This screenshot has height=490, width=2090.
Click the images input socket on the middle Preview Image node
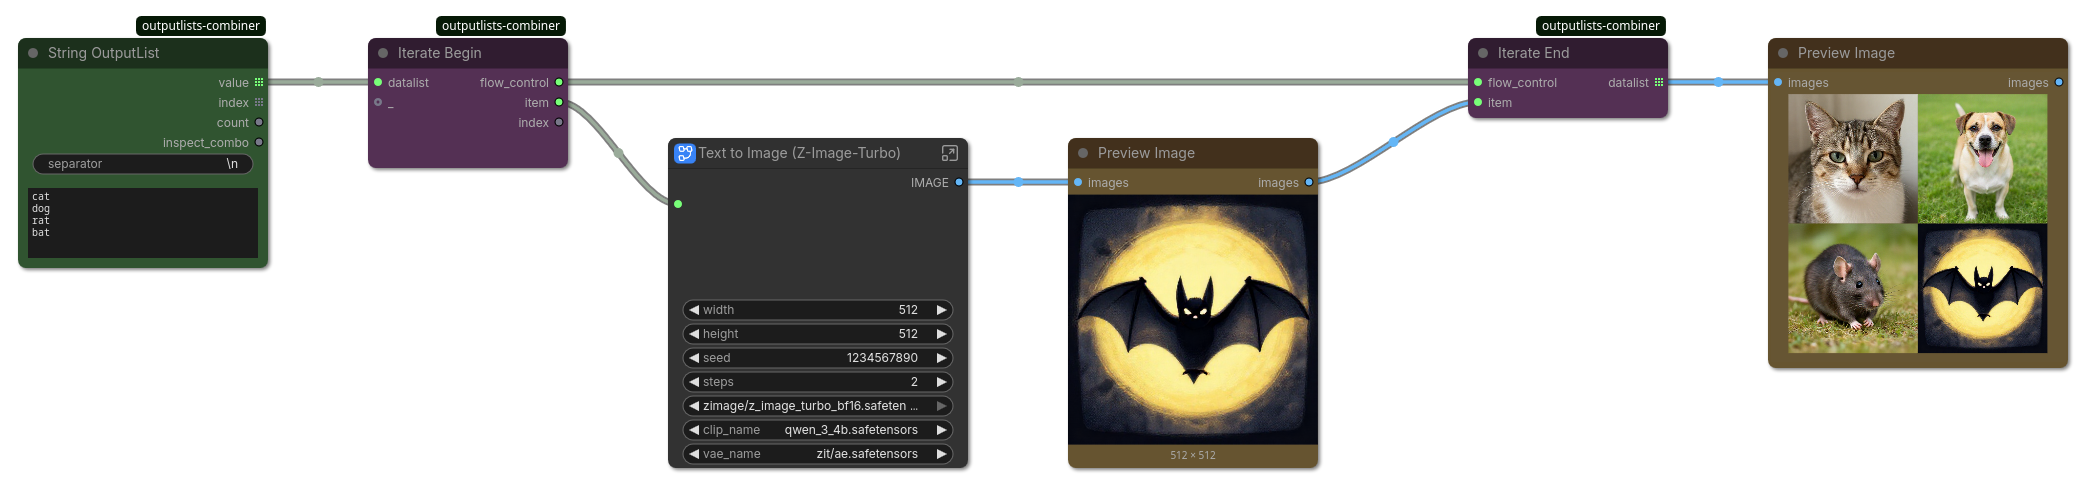tap(1078, 182)
